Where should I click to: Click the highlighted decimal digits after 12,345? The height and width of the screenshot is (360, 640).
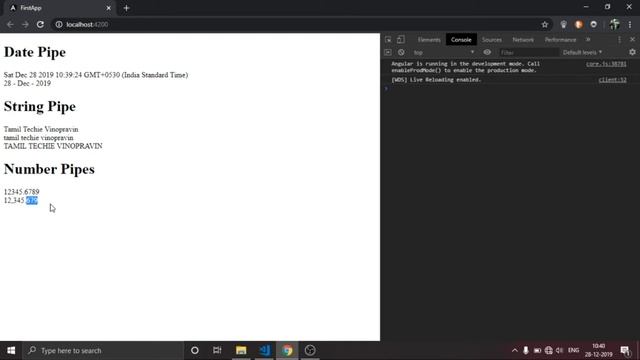[x=32, y=200]
